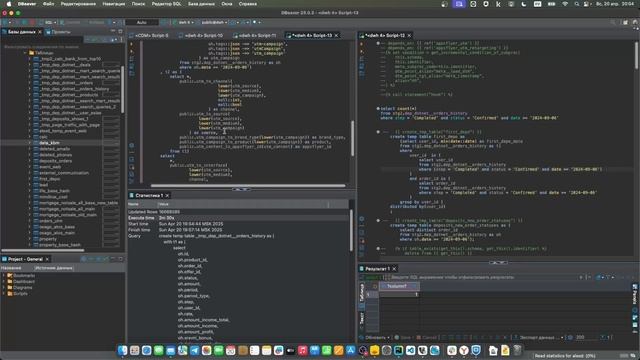Open Wi-Fi status in macOS menu bar
The width and height of the screenshot is (640, 360).
(x=565, y=4)
